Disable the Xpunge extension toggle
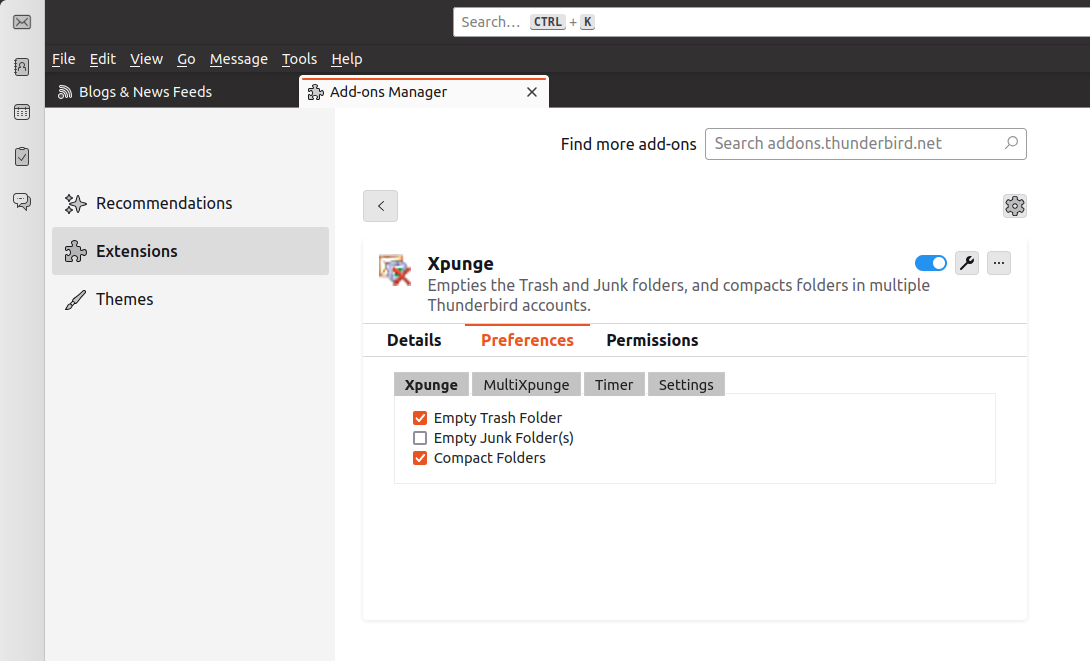 pos(930,263)
